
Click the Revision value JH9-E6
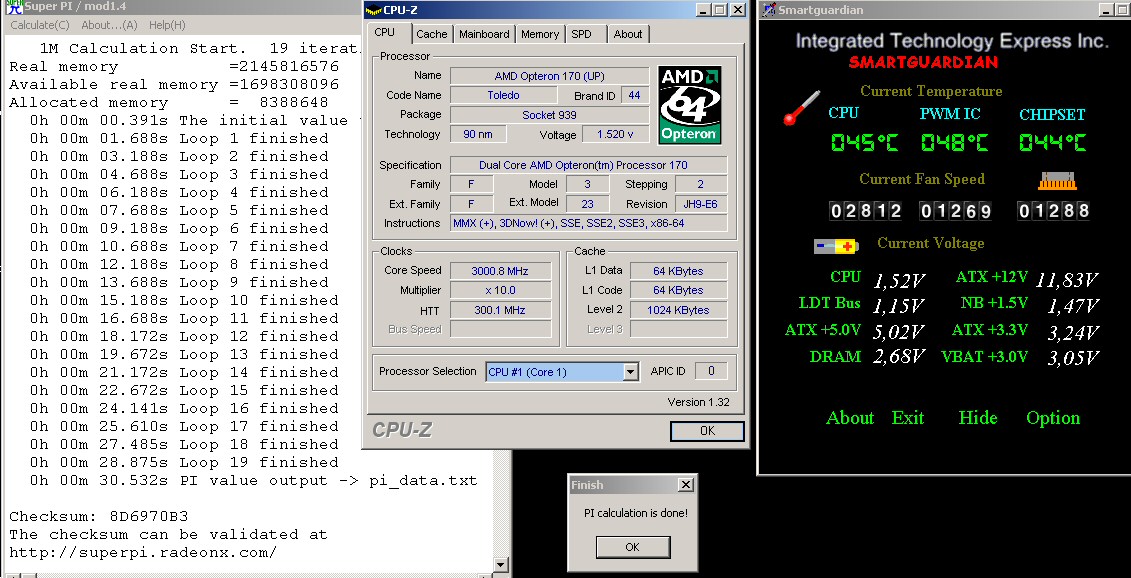coord(701,204)
